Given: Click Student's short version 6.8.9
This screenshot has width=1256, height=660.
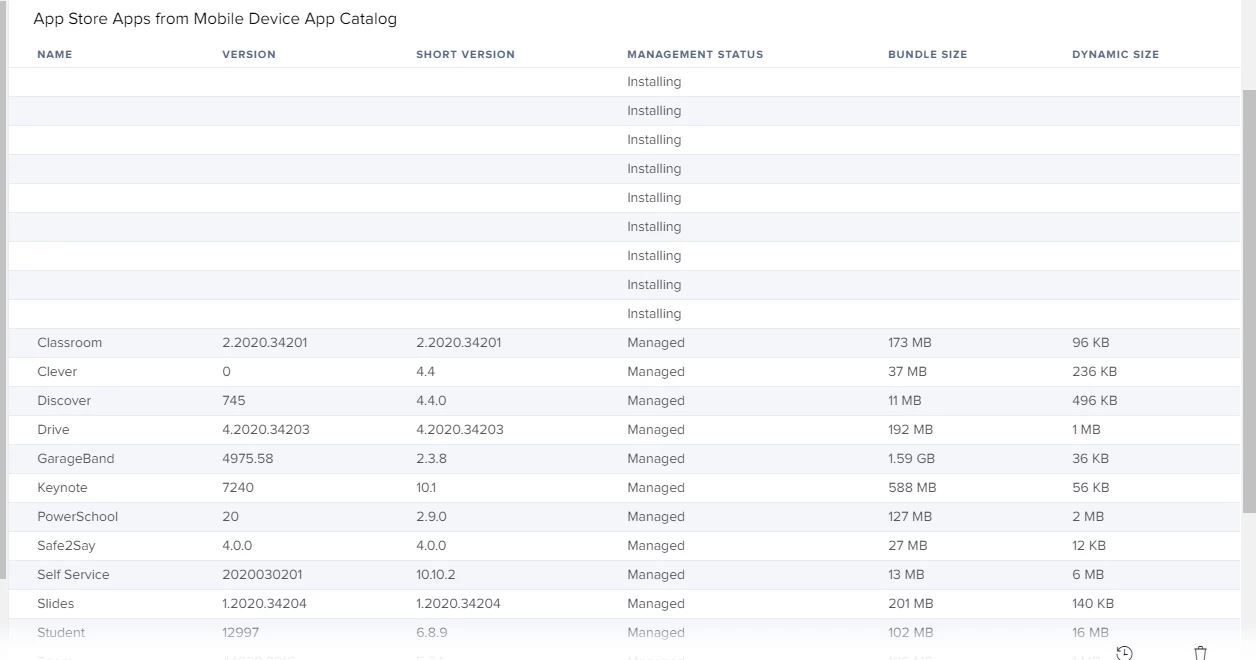Looking at the screenshot, I should 431,633.
